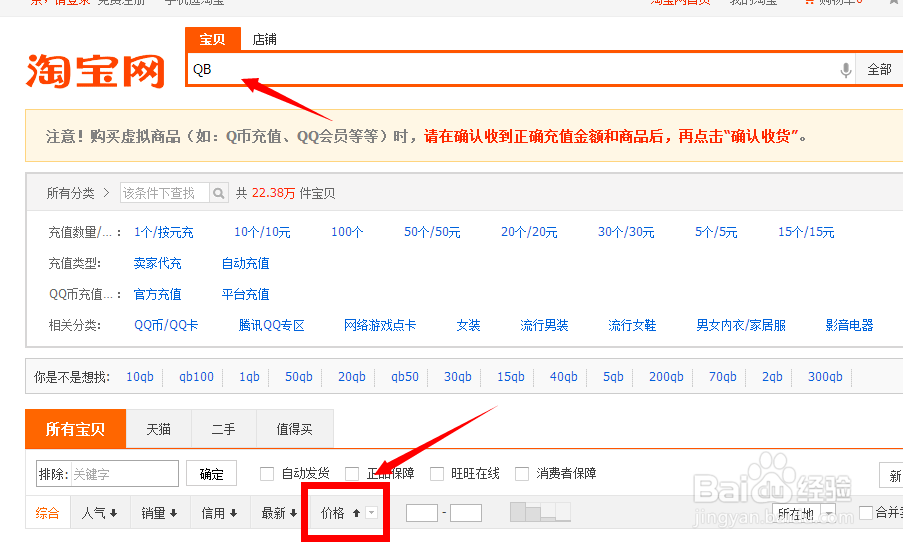Viewport: 903px width, 548px height.
Task: Filter by 10个/10元
Action: click(262, 232)
